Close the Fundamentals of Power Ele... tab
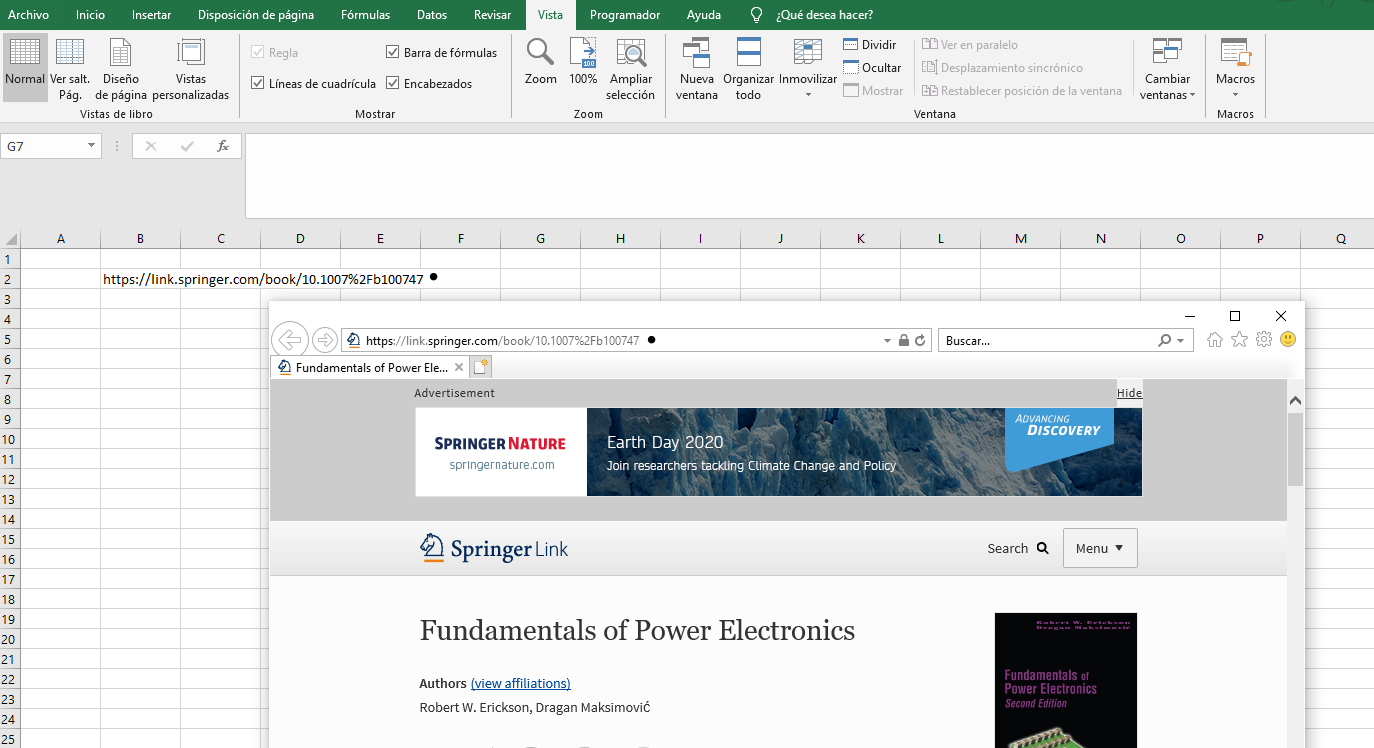 pos(459,367)
